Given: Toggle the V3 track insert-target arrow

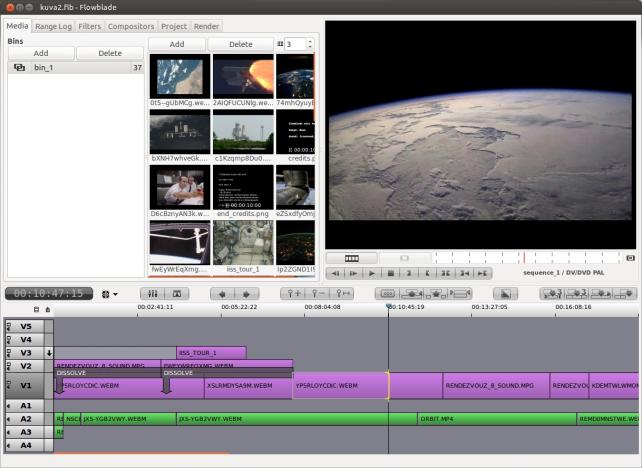Looking at the screenshot, I should 48,353.
